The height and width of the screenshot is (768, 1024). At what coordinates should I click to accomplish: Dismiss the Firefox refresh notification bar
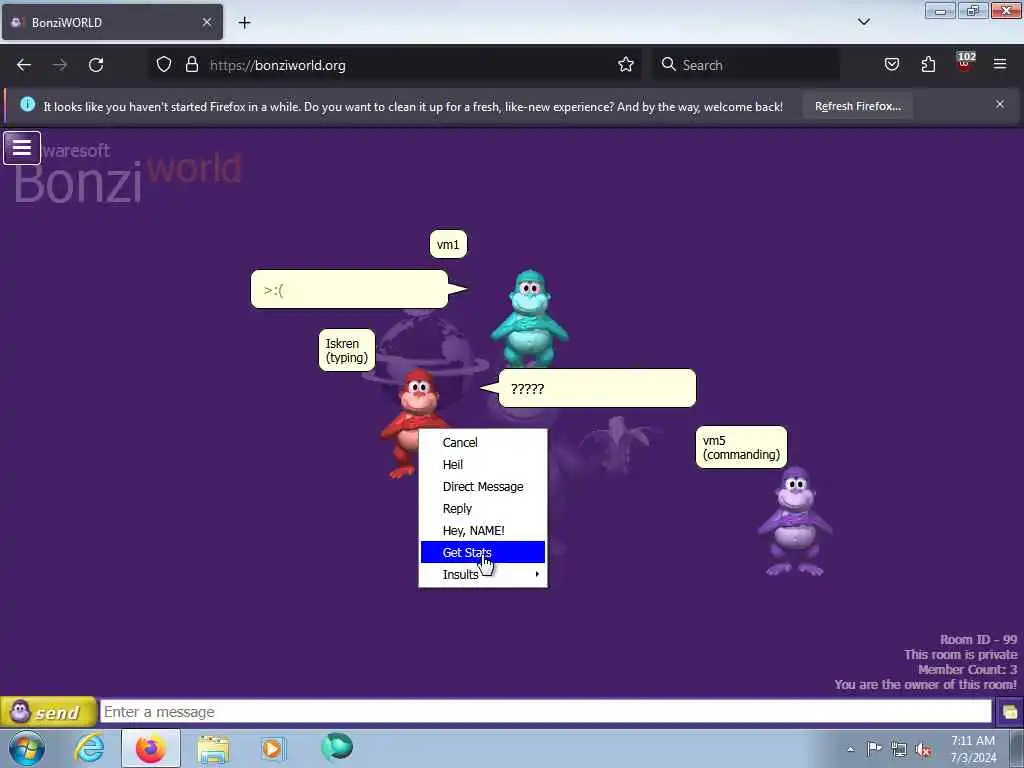[x=1000, y=104]
